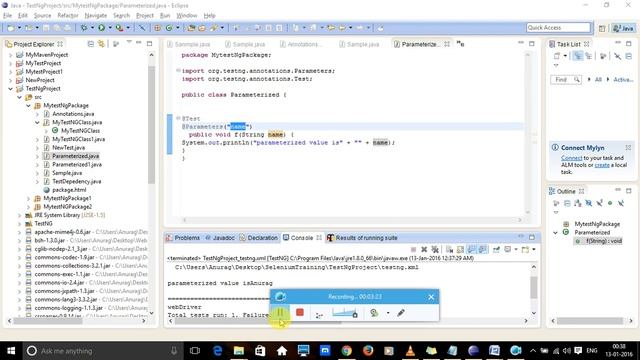
Task: Click the New file toolbar icon
Action: [11, 27]
